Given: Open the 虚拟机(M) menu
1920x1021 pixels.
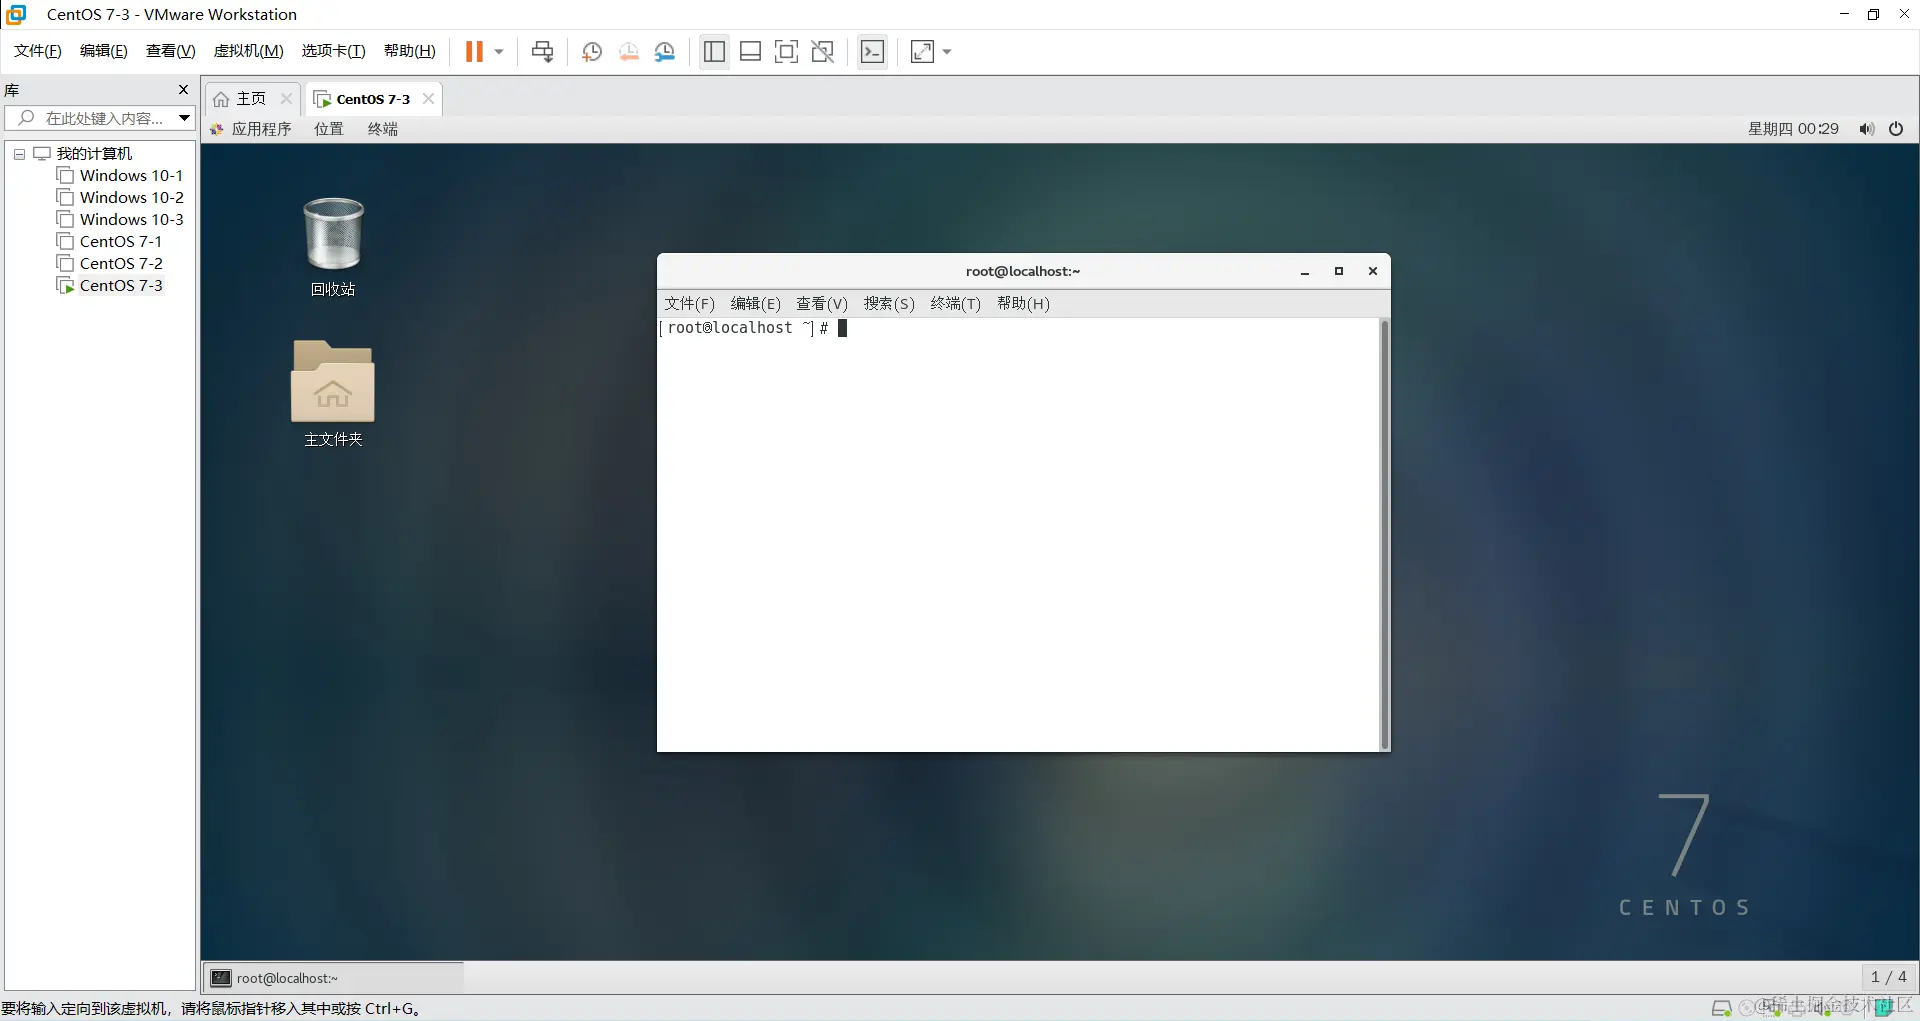Looking at the screenshot, I should click(249, 51).
